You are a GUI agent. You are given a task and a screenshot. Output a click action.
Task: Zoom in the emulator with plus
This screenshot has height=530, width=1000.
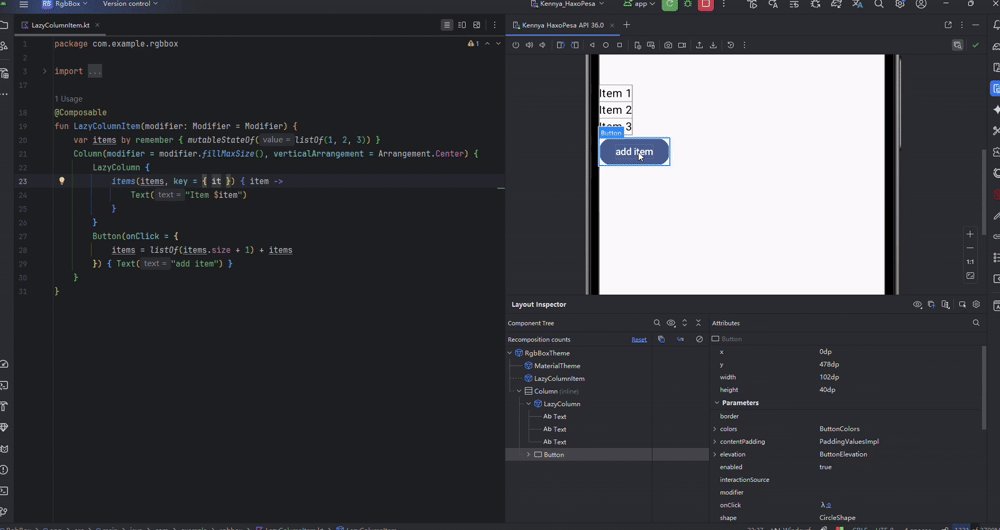click(x=970, y=234)
